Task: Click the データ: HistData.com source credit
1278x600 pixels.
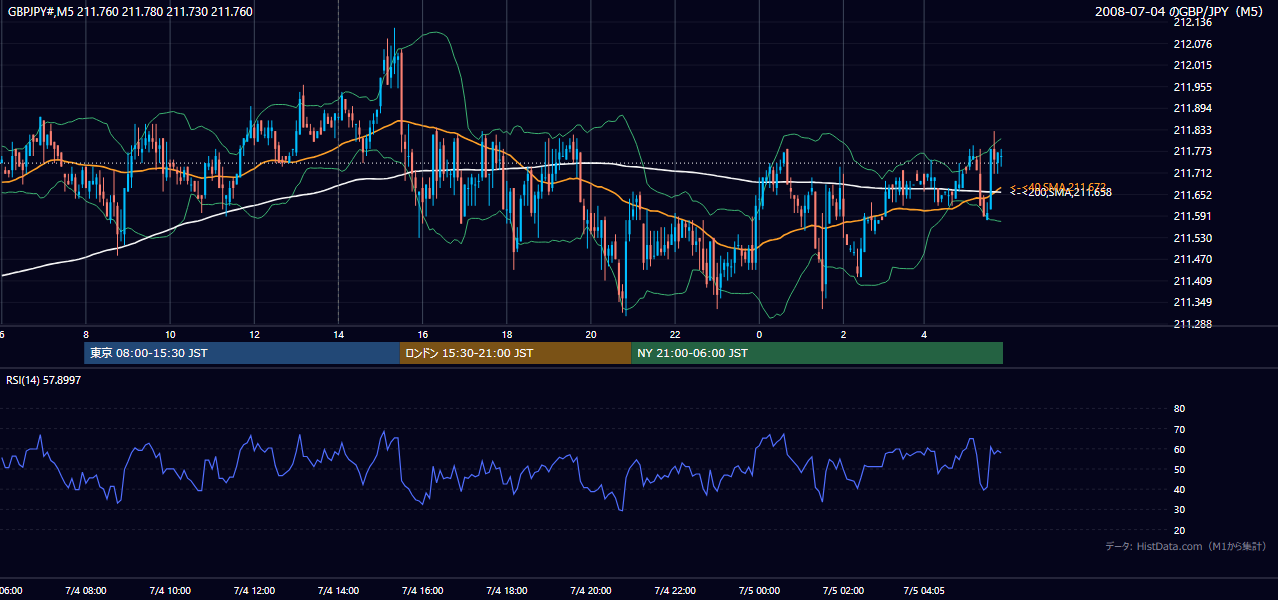Action: pos(1186,546)
